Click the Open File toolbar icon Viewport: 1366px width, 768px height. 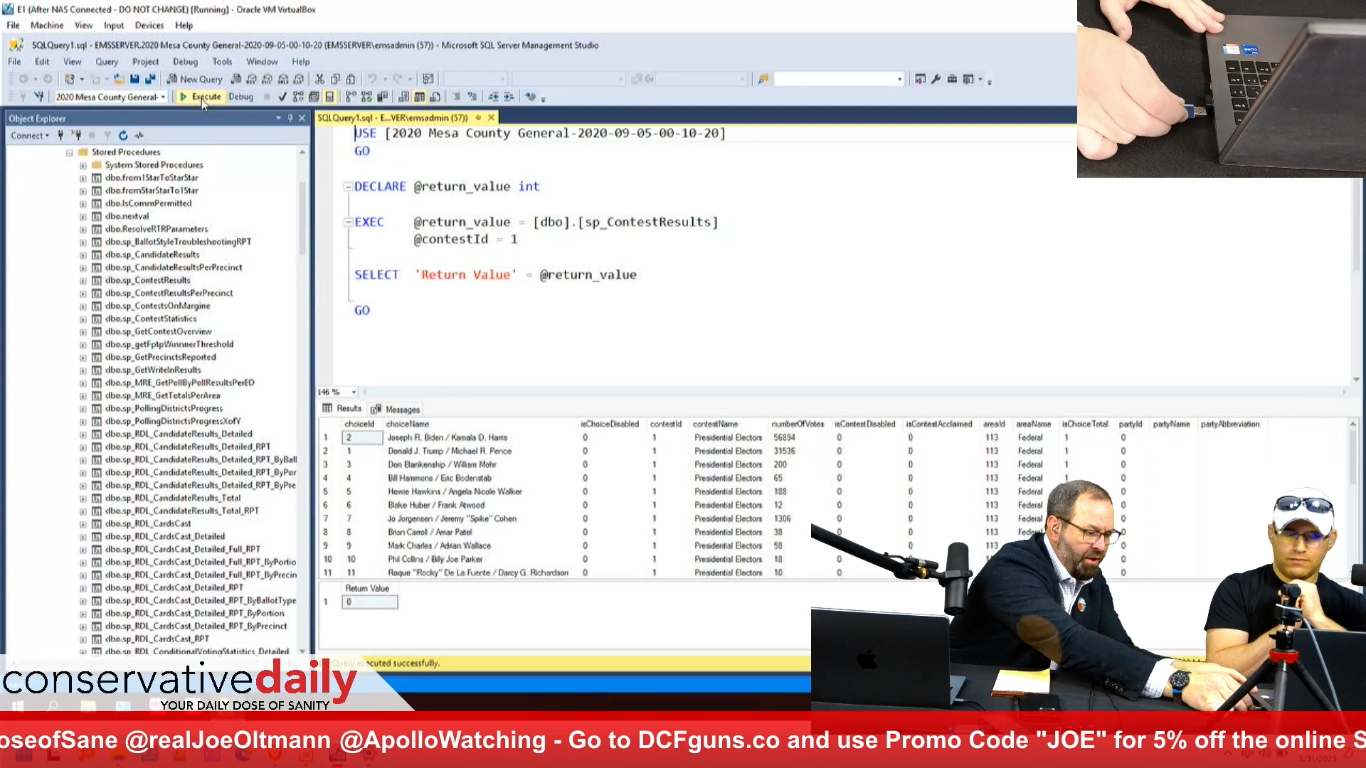tap(119, 79)
